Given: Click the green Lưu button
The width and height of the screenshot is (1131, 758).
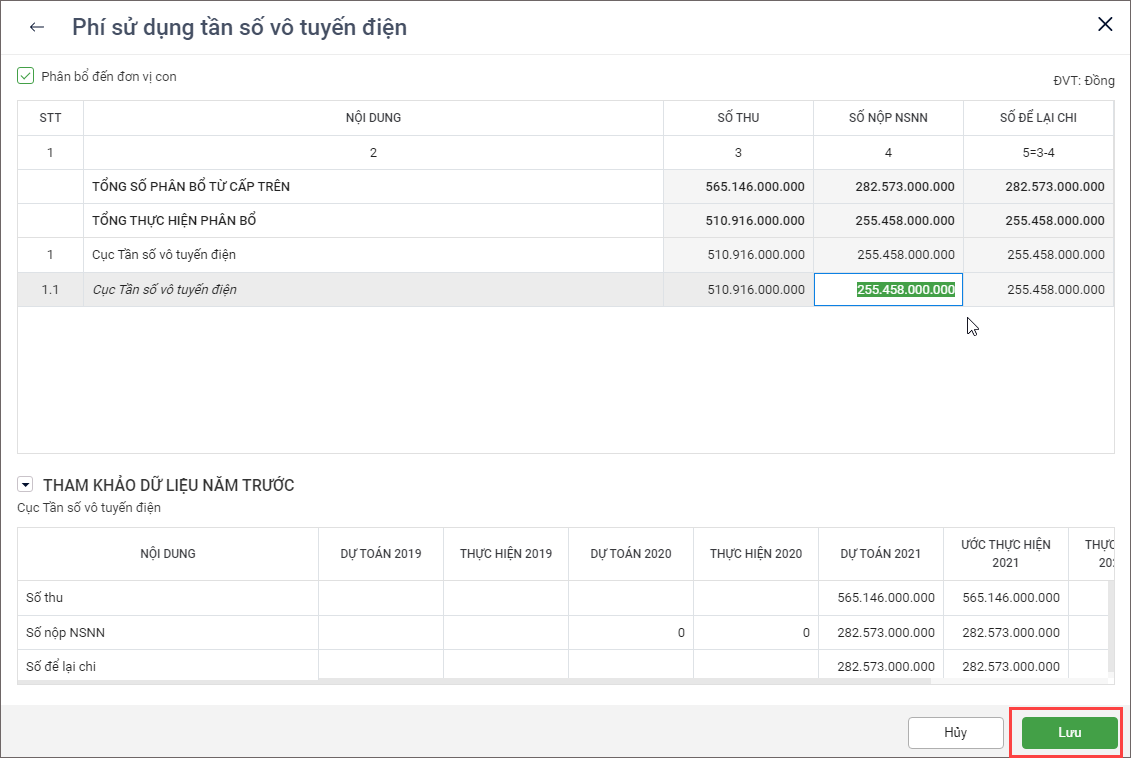Looking at the screenshot, I should pos(1069,733).
